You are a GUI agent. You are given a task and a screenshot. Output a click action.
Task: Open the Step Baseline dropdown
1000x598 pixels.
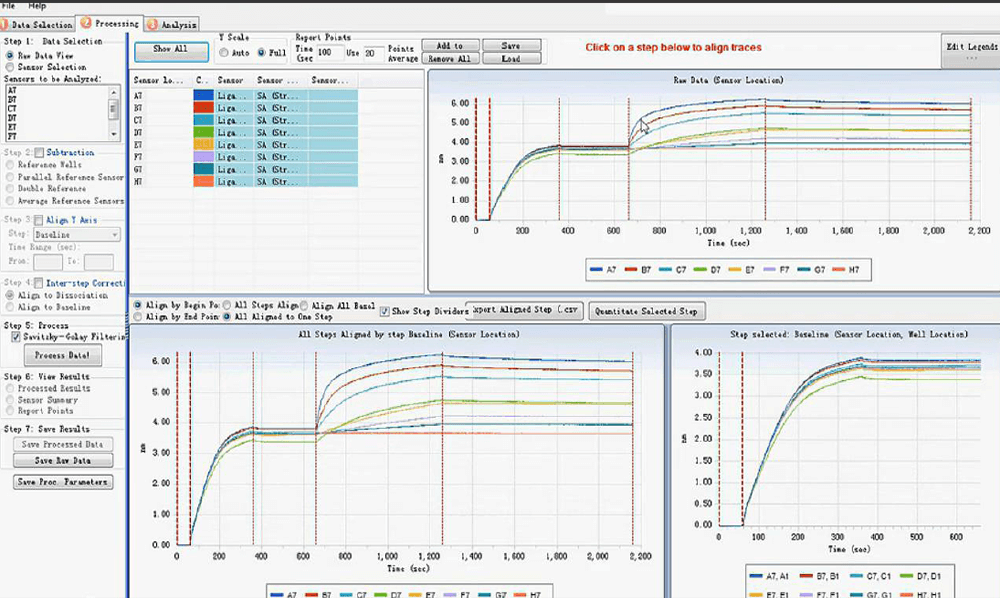click(77, 235)
